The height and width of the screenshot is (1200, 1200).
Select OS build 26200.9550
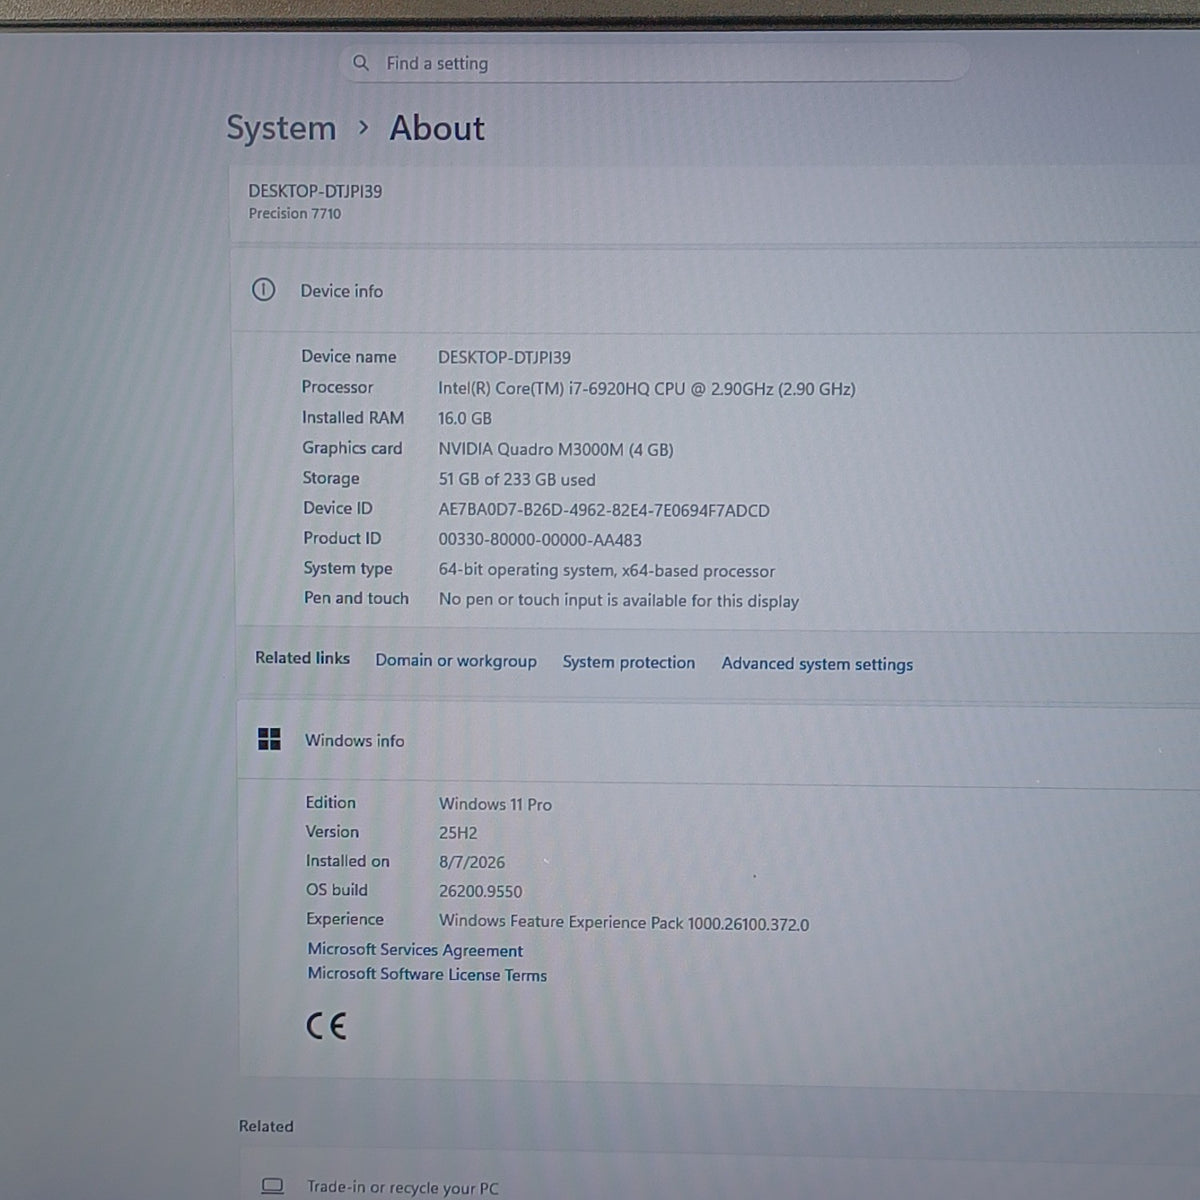point(480,891)
